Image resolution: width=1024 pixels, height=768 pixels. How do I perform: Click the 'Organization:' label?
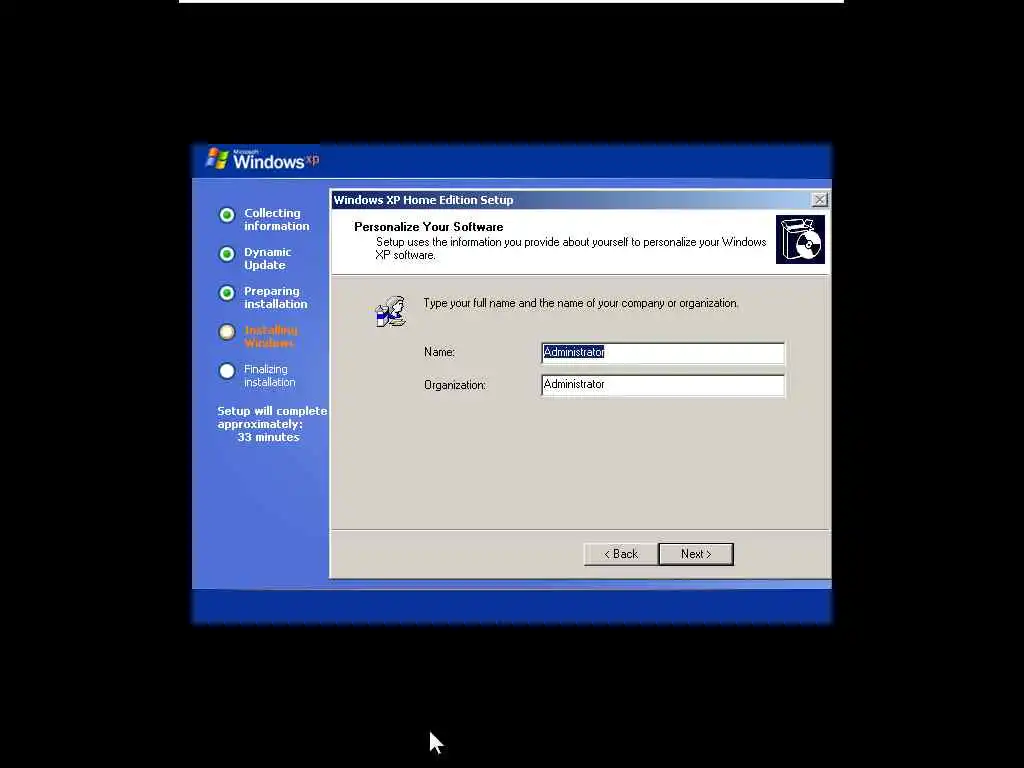pos(455,385)
